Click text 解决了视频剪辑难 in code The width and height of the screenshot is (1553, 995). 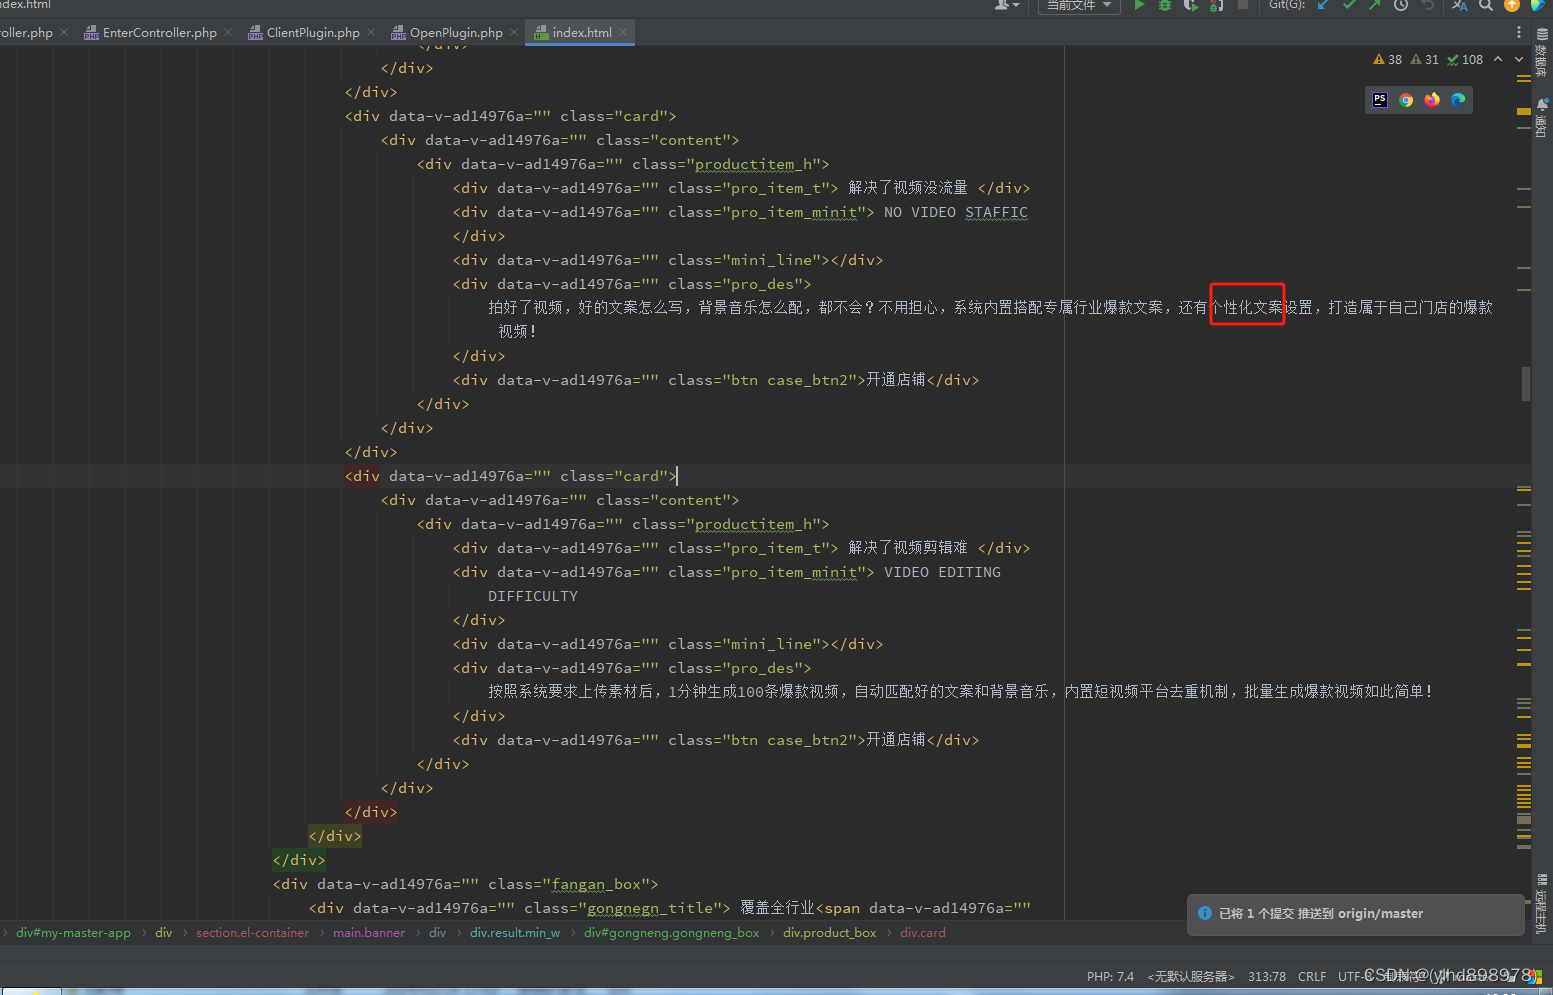908,548
